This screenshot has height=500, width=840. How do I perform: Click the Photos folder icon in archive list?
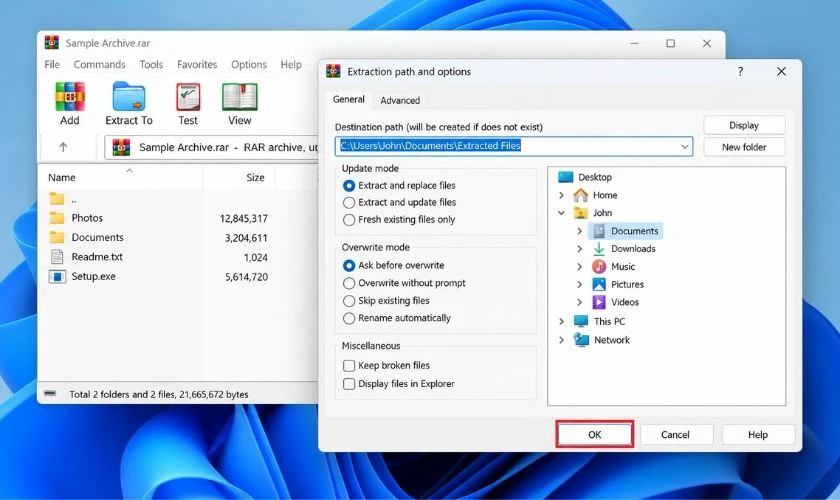coord(57,218)
